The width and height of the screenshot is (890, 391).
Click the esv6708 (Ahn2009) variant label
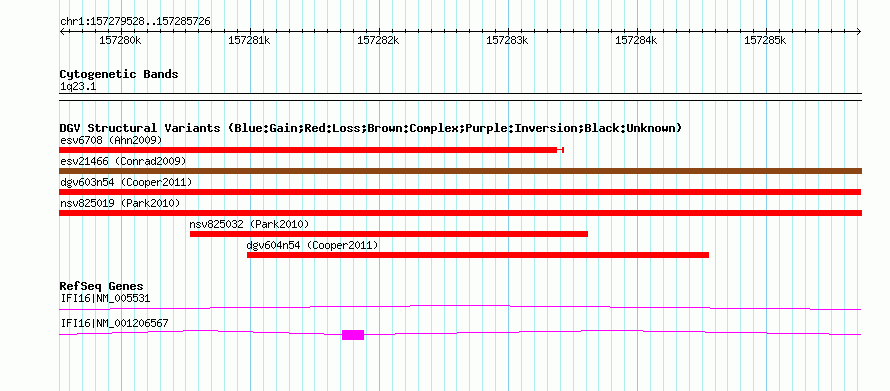coord(111,140)
